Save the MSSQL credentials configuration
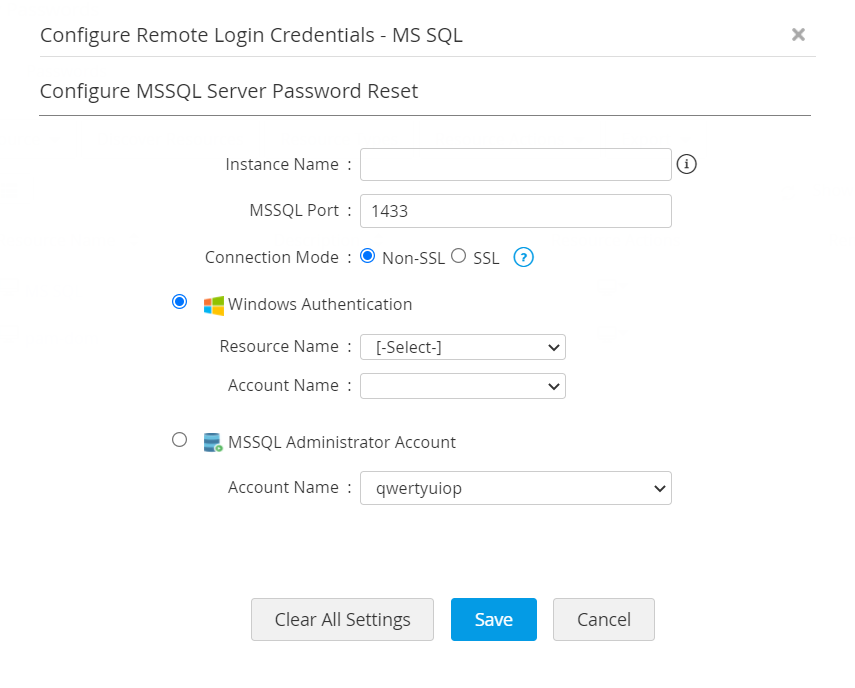This screenshot has height=688, width=855. point(493,619)
